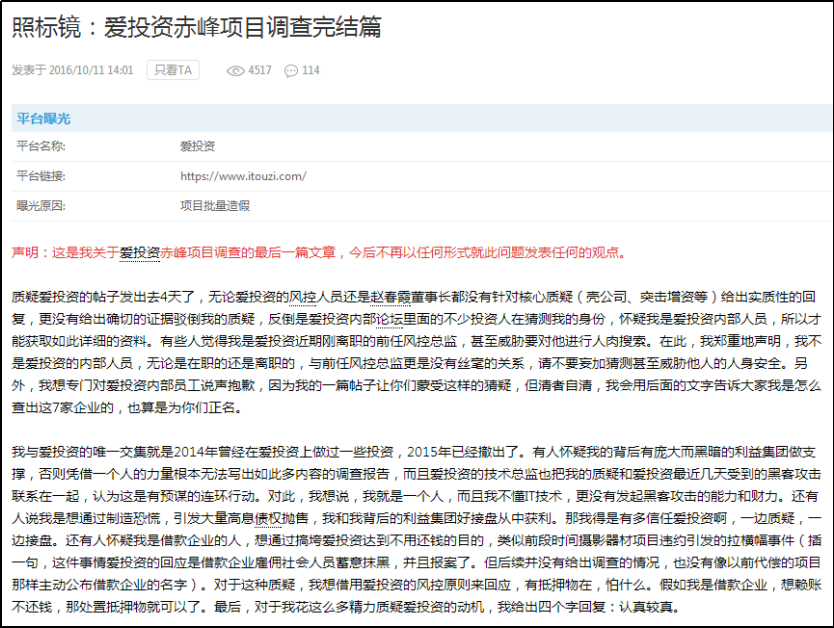Click the 曝光原因 label
Screen dimensions: 834x628
coord(41,206)
